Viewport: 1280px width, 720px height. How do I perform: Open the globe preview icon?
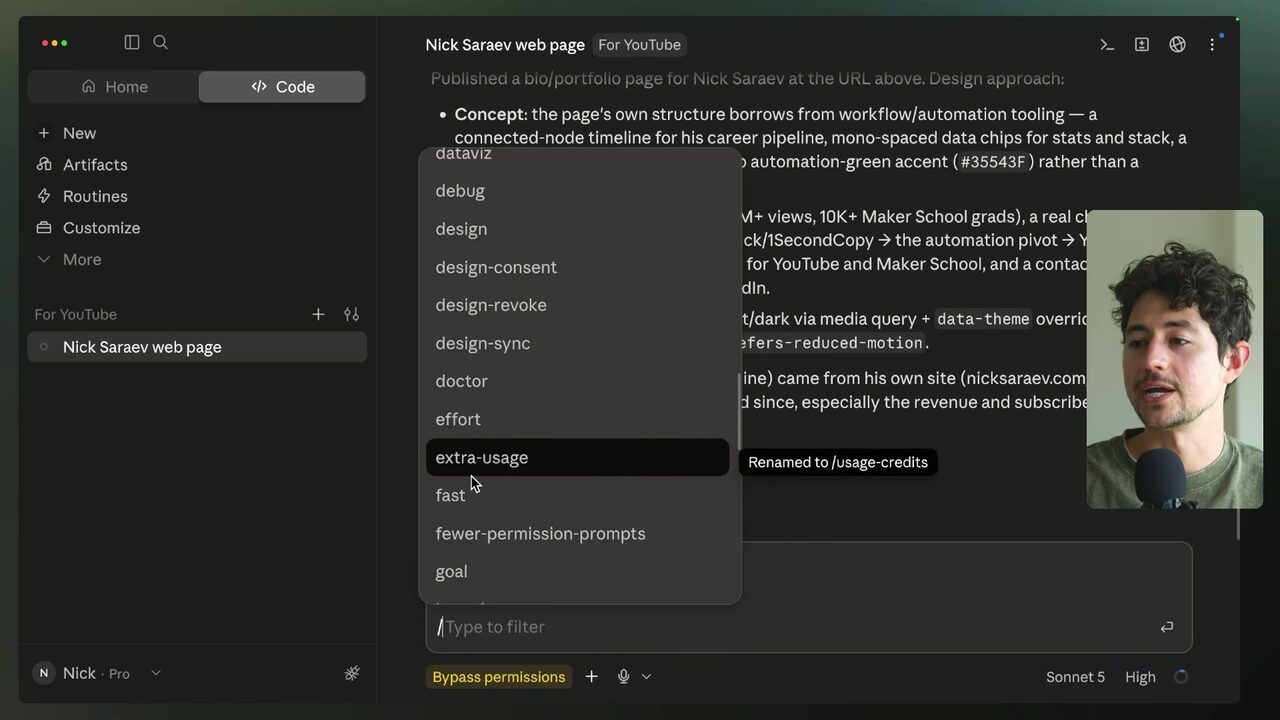(x=1177, y=44)
